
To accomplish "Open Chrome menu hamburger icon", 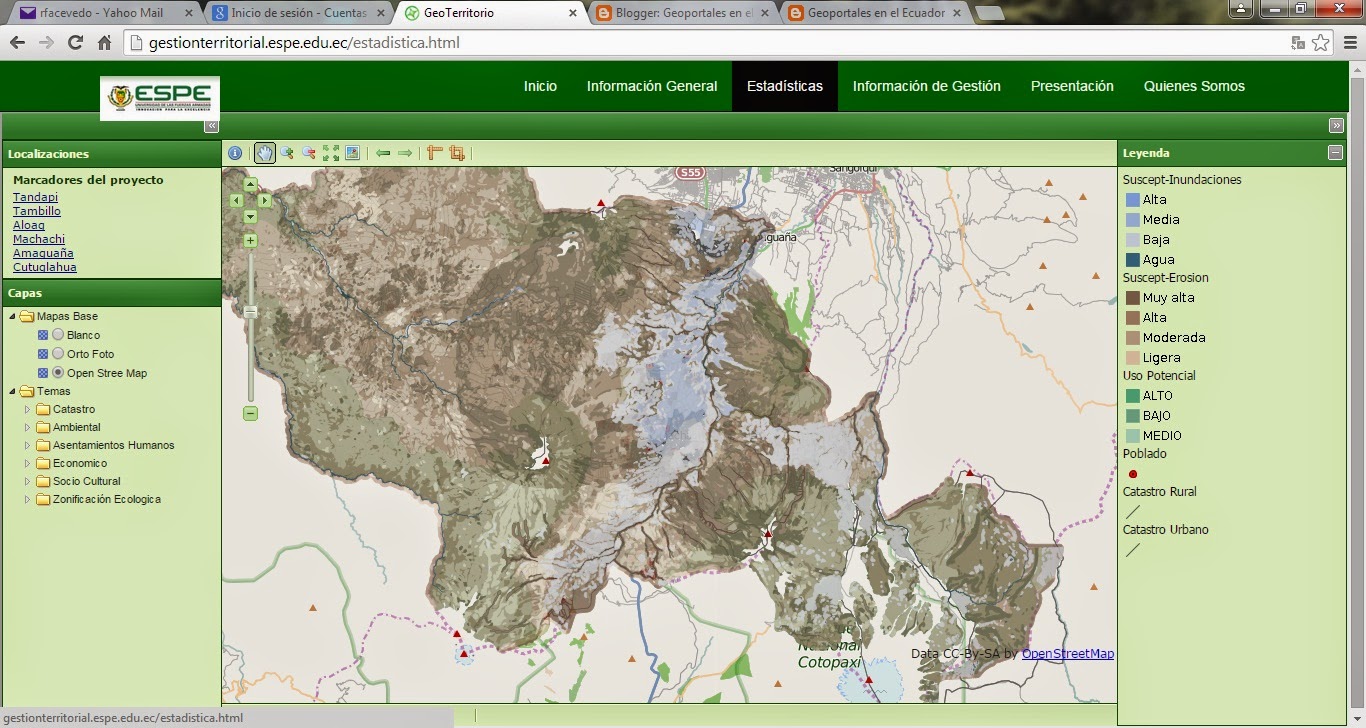I will pyautogui.click(x=1348, y=43).
